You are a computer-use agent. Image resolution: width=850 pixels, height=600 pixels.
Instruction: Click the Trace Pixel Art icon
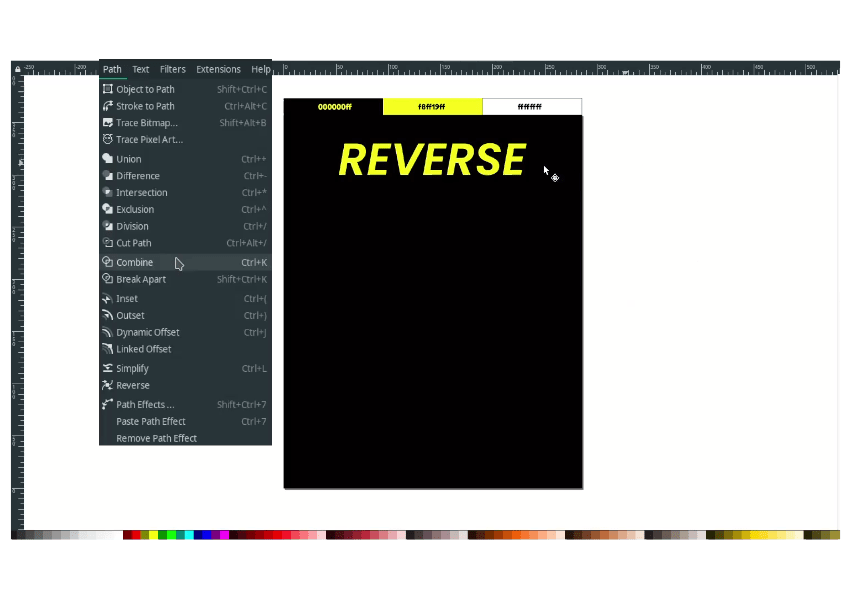[108, 139]
